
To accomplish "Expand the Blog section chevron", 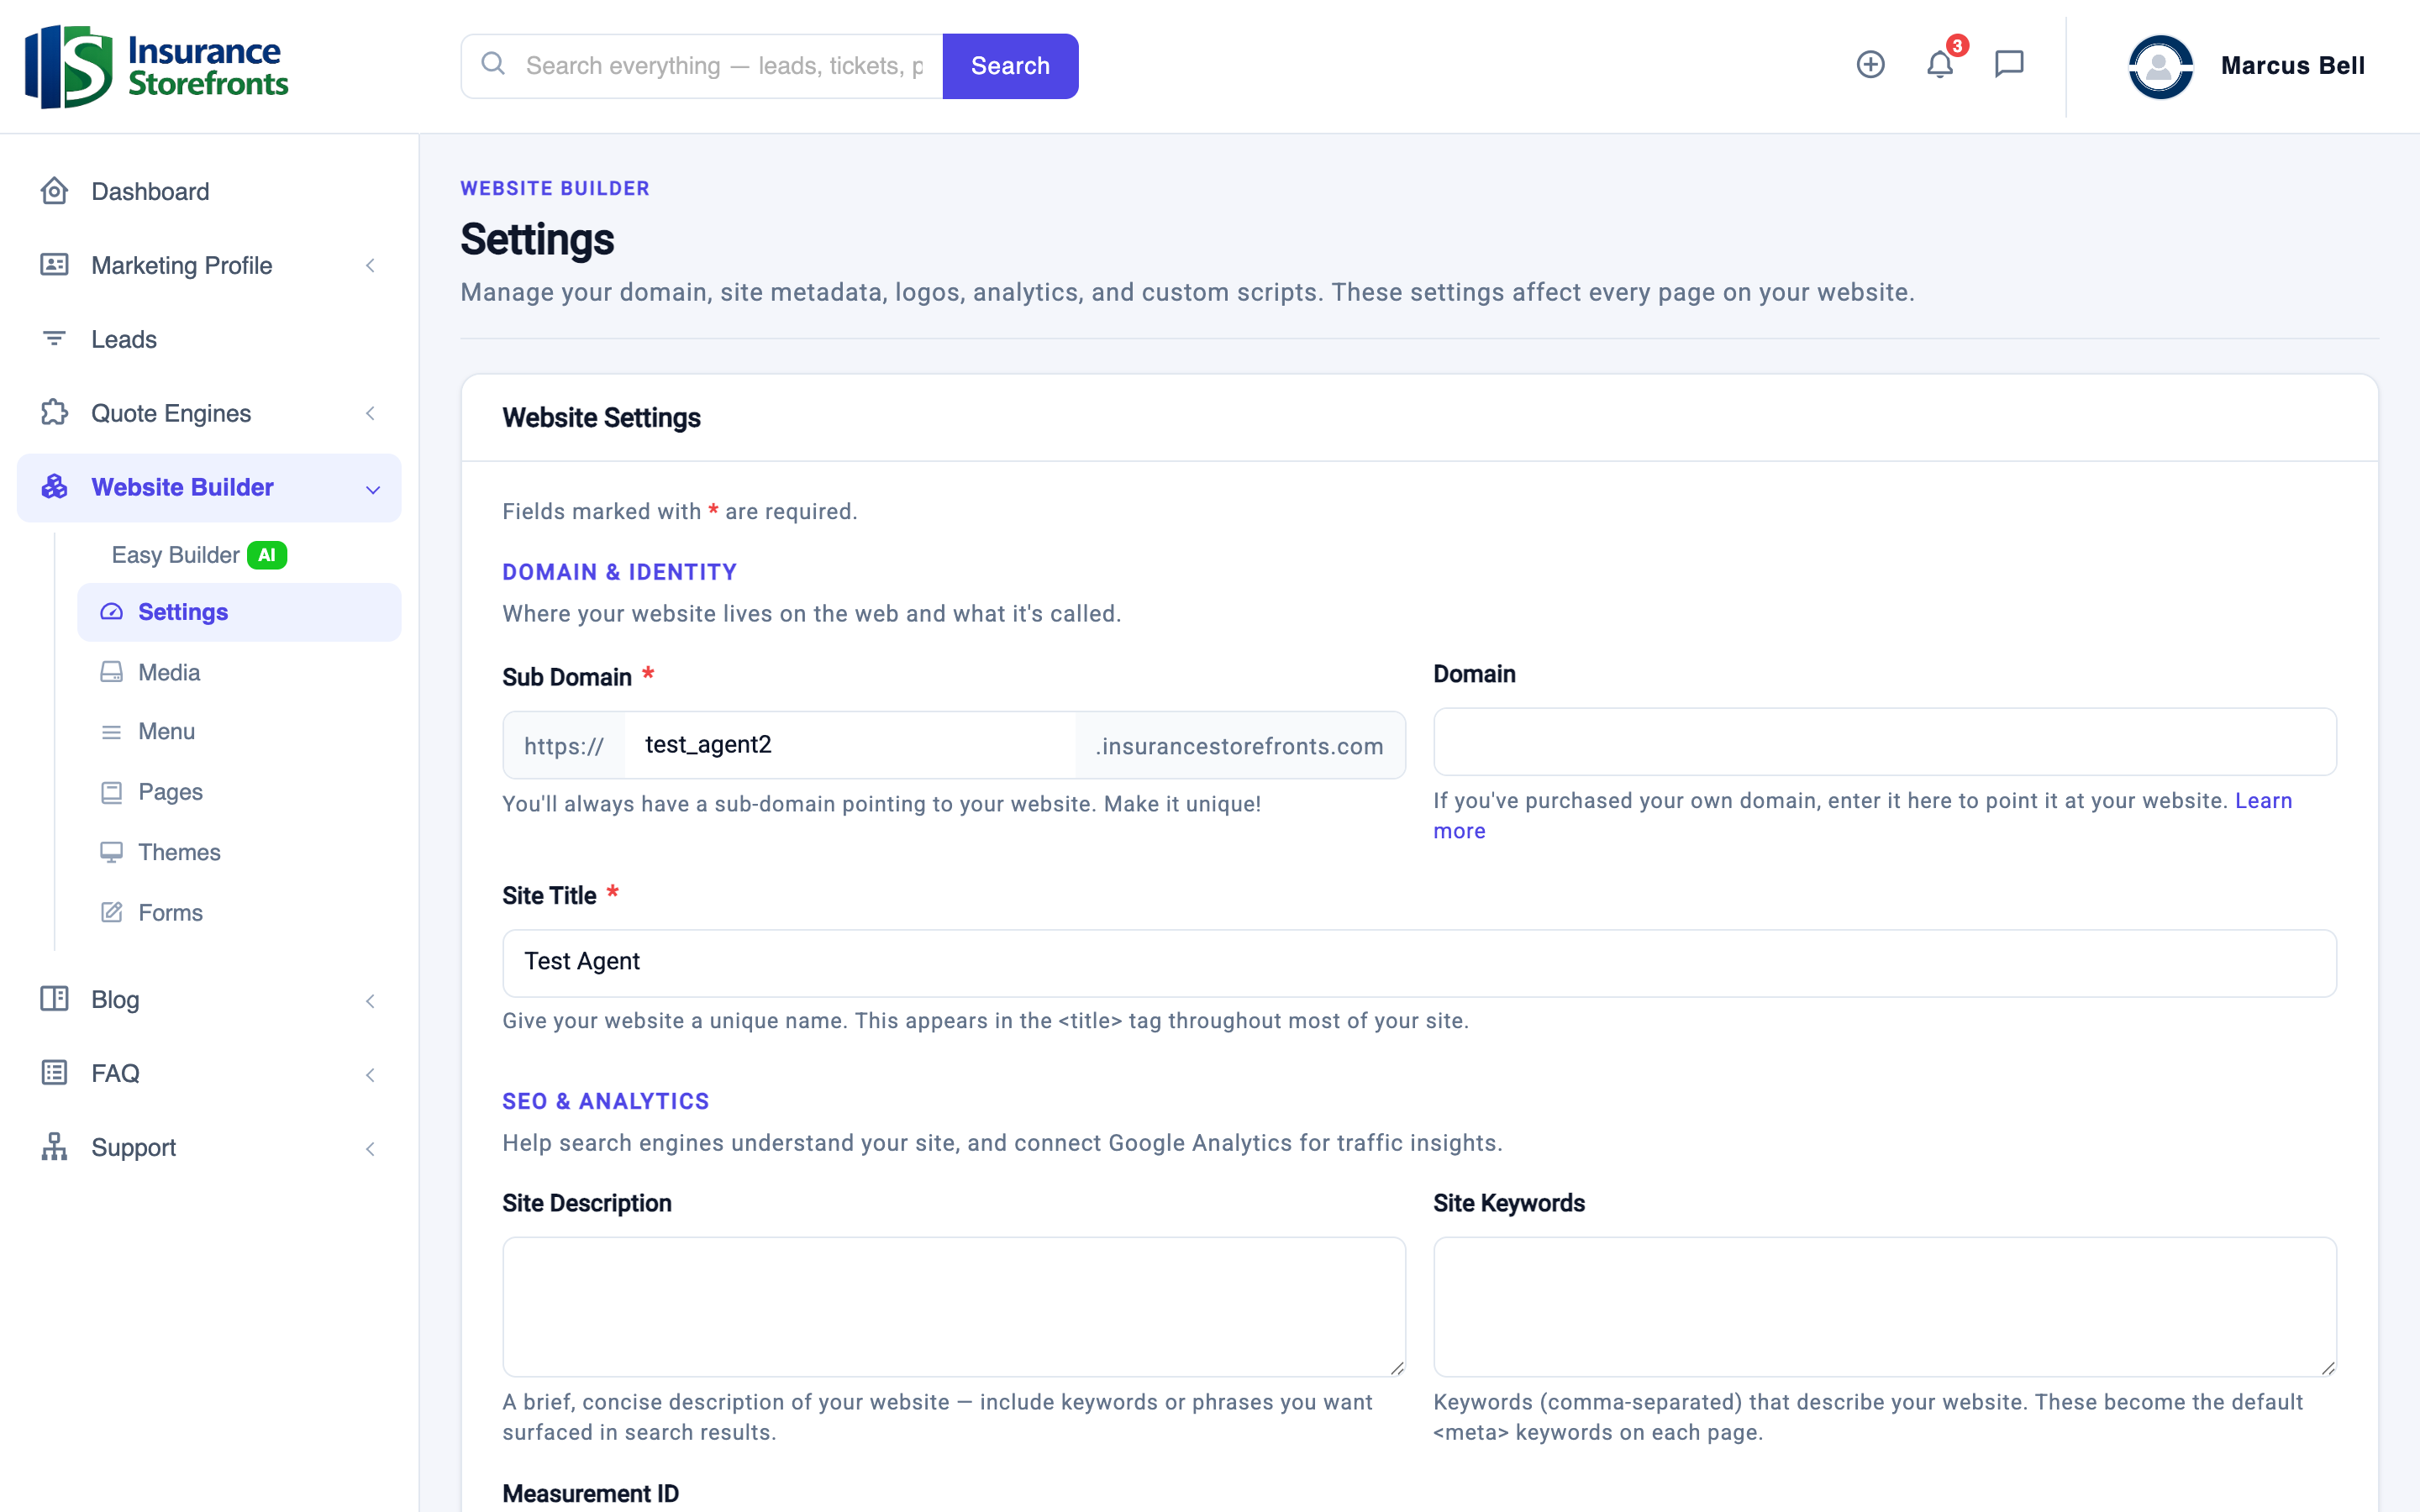I will click(370, 1000).
